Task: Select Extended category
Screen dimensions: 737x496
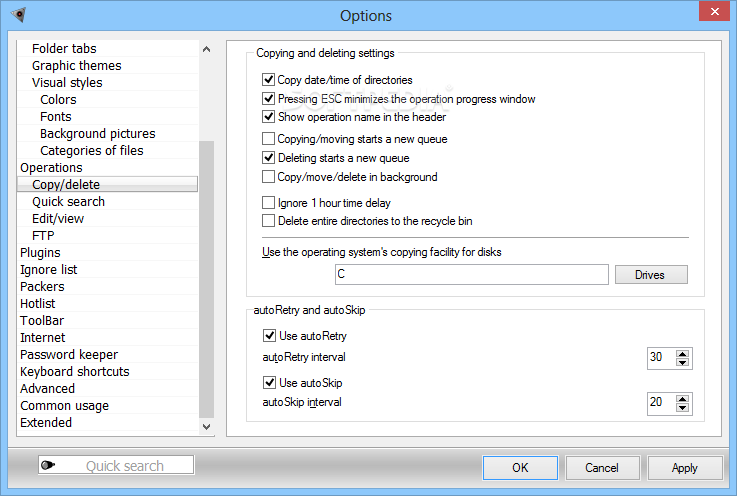Action: [x=46, y=422]
